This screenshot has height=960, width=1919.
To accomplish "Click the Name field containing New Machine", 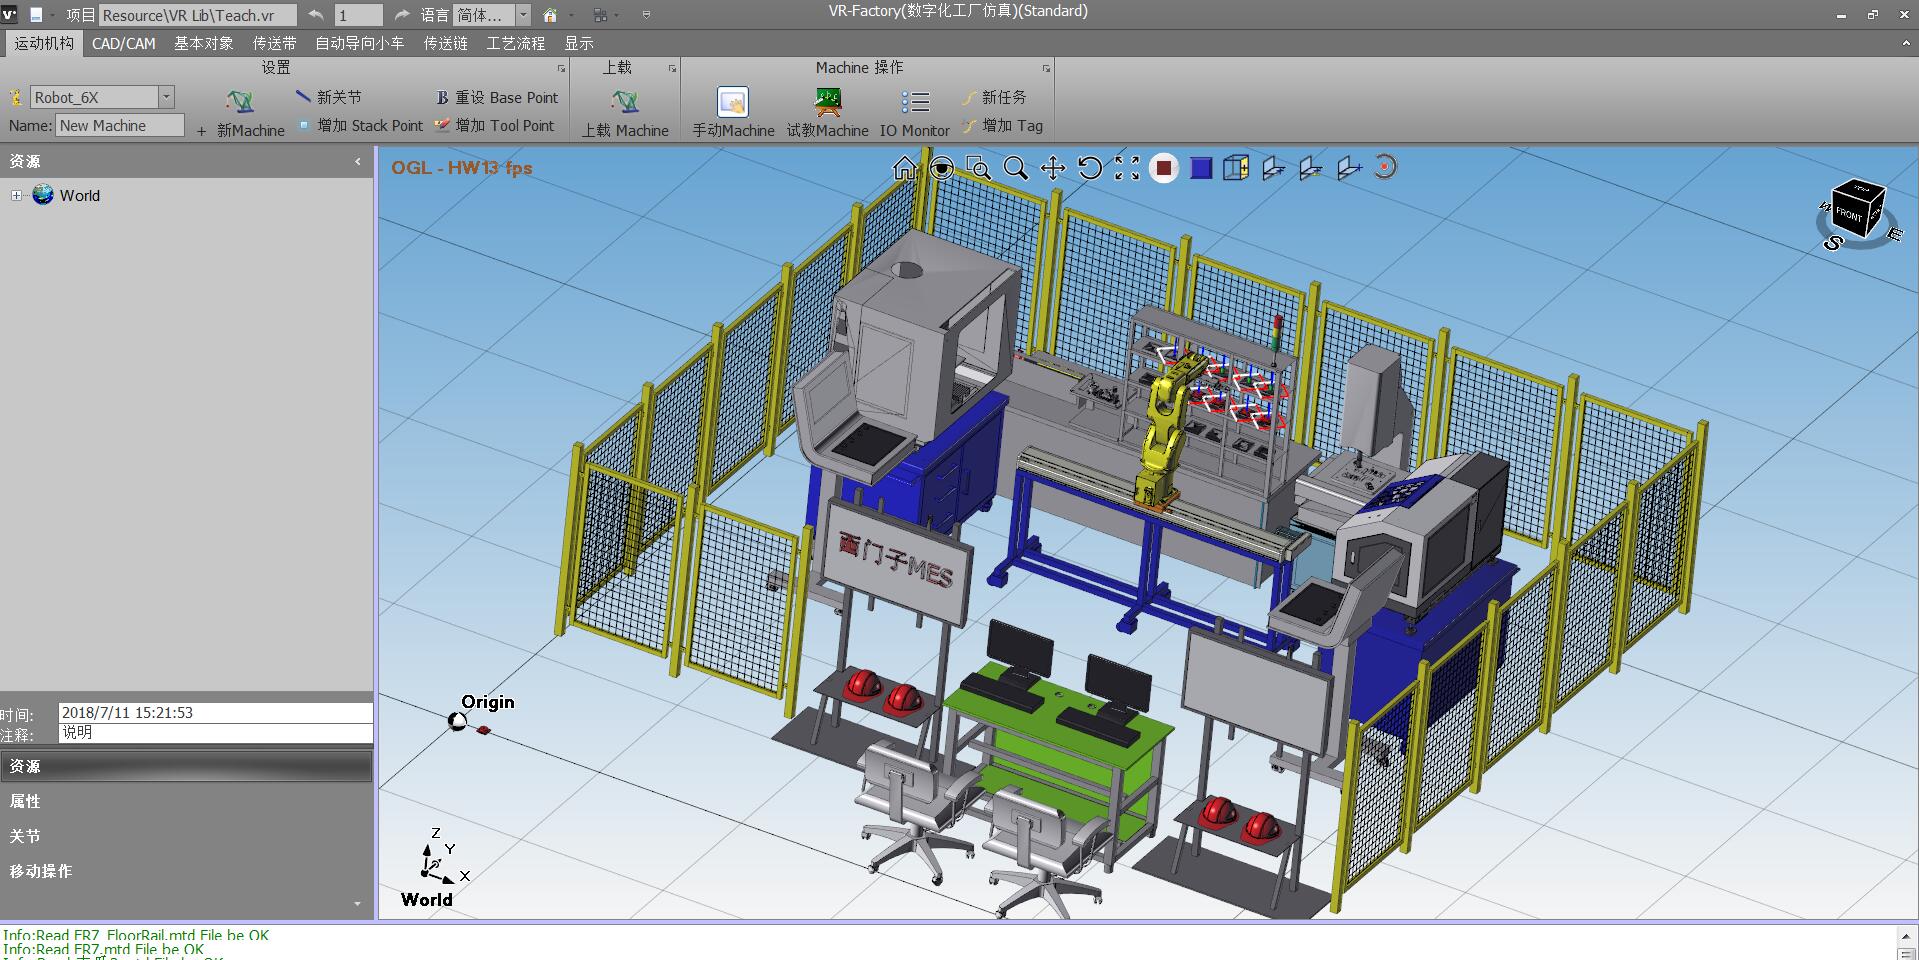I will 120,125.
